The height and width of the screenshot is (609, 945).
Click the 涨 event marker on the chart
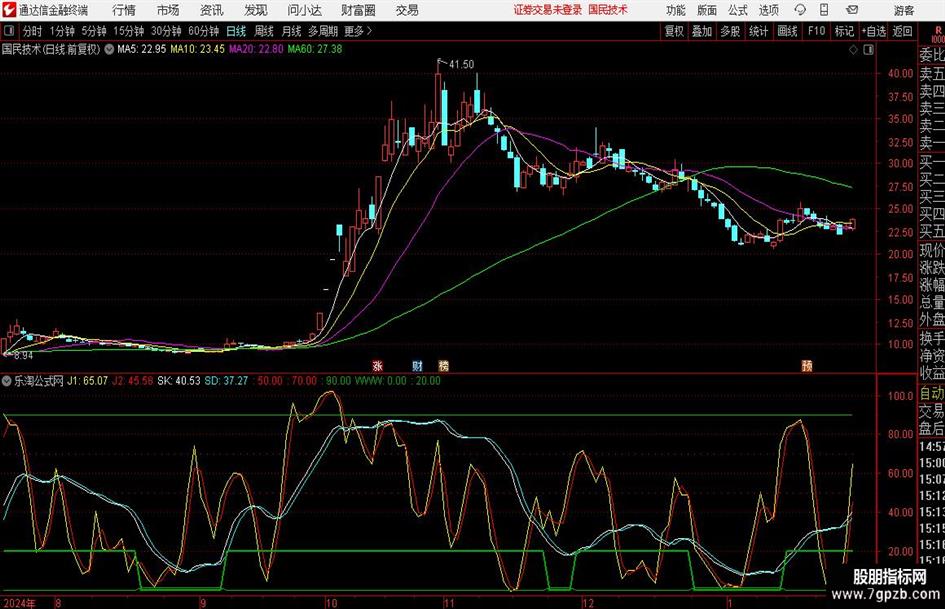coord(378,365)
